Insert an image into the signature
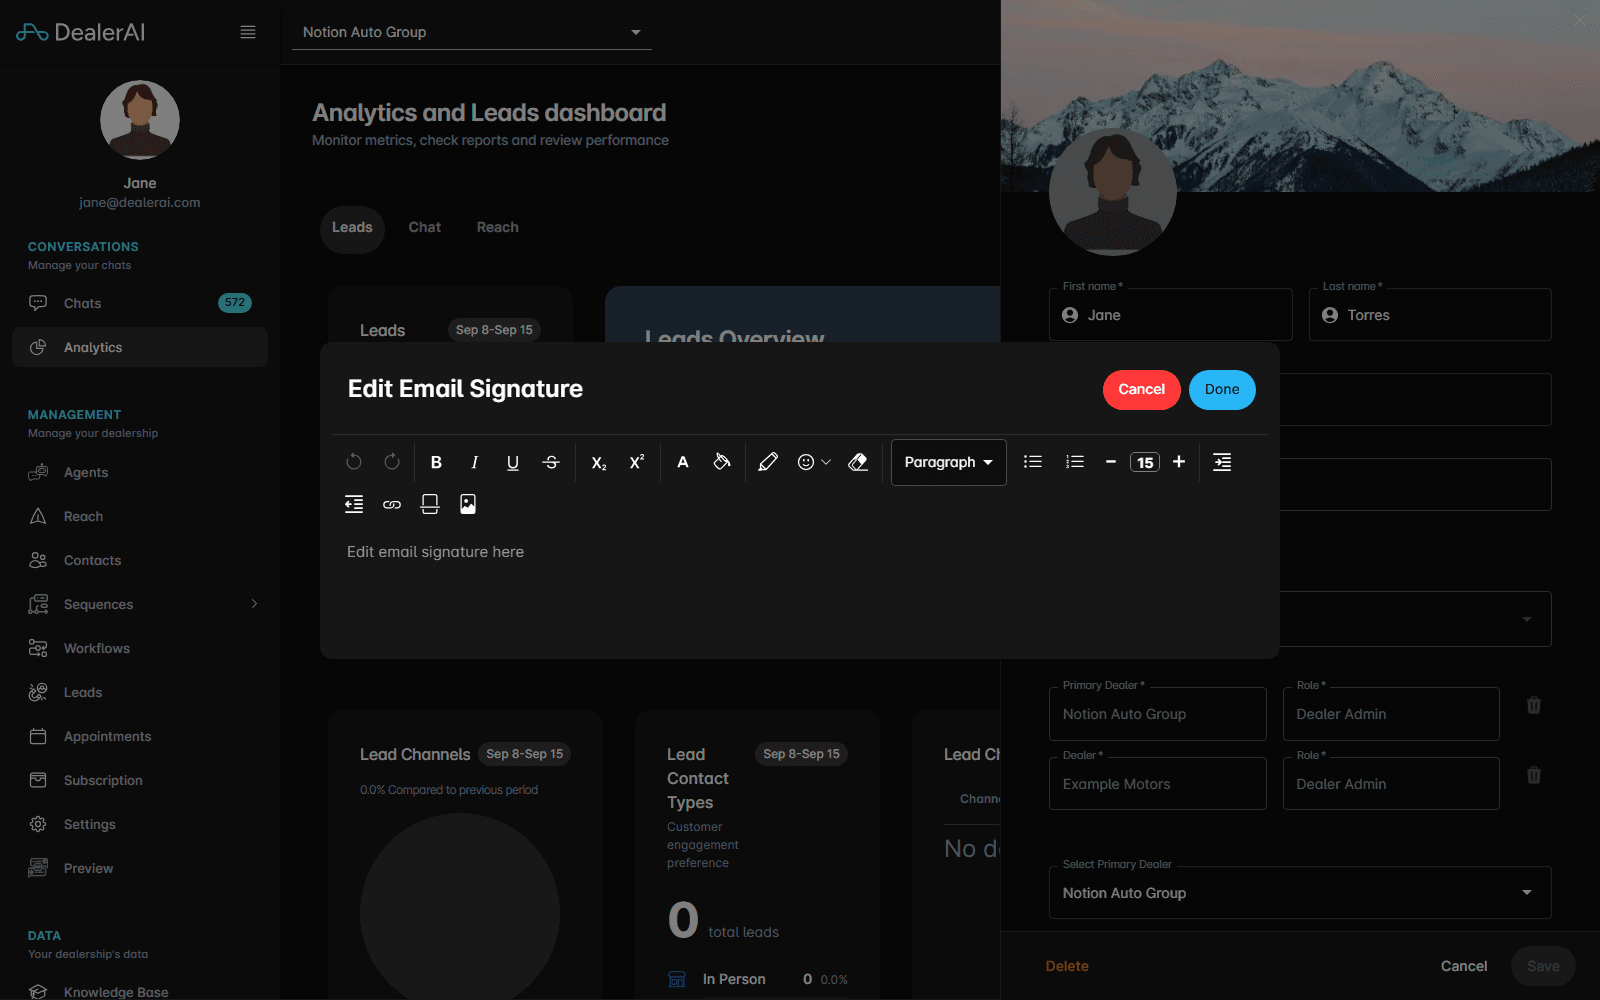 [468, 504]
